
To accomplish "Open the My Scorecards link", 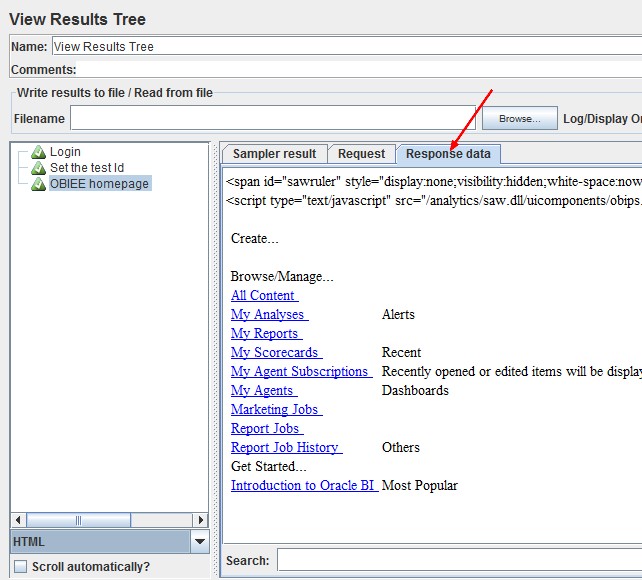I will pos(276,352).
